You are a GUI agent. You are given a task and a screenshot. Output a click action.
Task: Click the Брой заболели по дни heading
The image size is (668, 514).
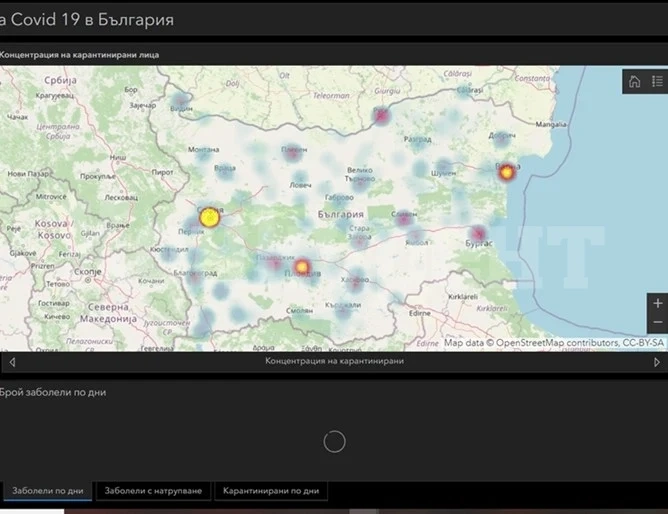53,392
